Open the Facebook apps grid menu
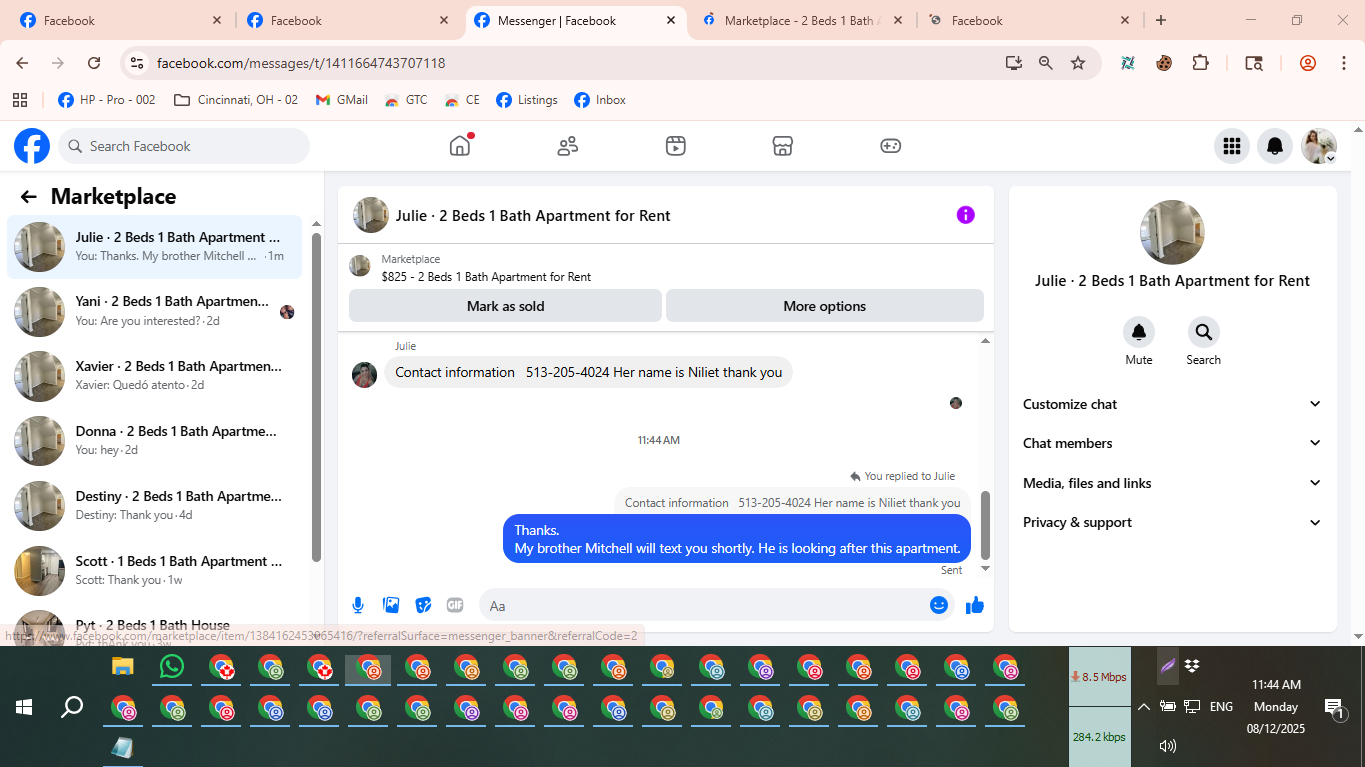 [x=1232, y=146]
